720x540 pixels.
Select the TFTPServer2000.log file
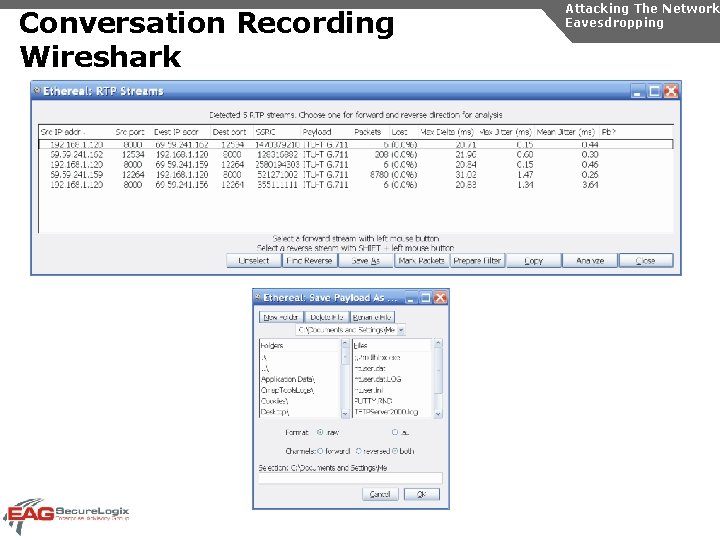click(x=386, y=412)
